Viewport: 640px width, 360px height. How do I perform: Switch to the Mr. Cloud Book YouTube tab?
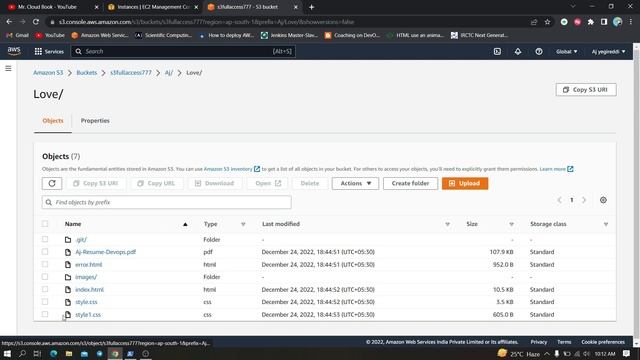[x=52, y=7]
